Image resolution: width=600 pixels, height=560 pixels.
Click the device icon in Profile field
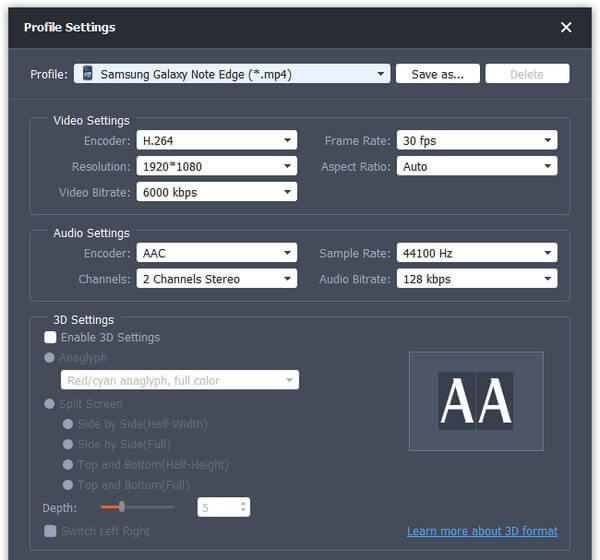click(x=88, y=74)
